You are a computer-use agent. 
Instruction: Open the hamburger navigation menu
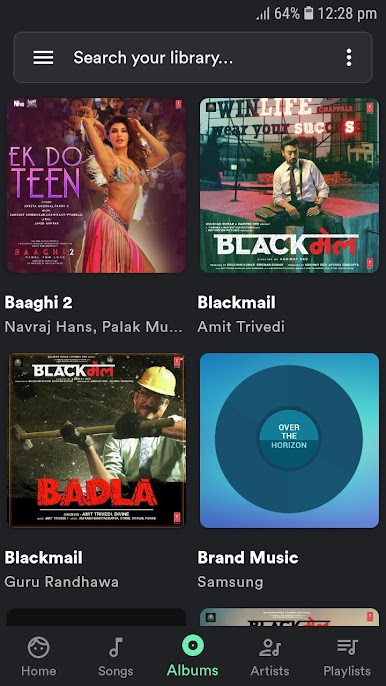(43, 57)
